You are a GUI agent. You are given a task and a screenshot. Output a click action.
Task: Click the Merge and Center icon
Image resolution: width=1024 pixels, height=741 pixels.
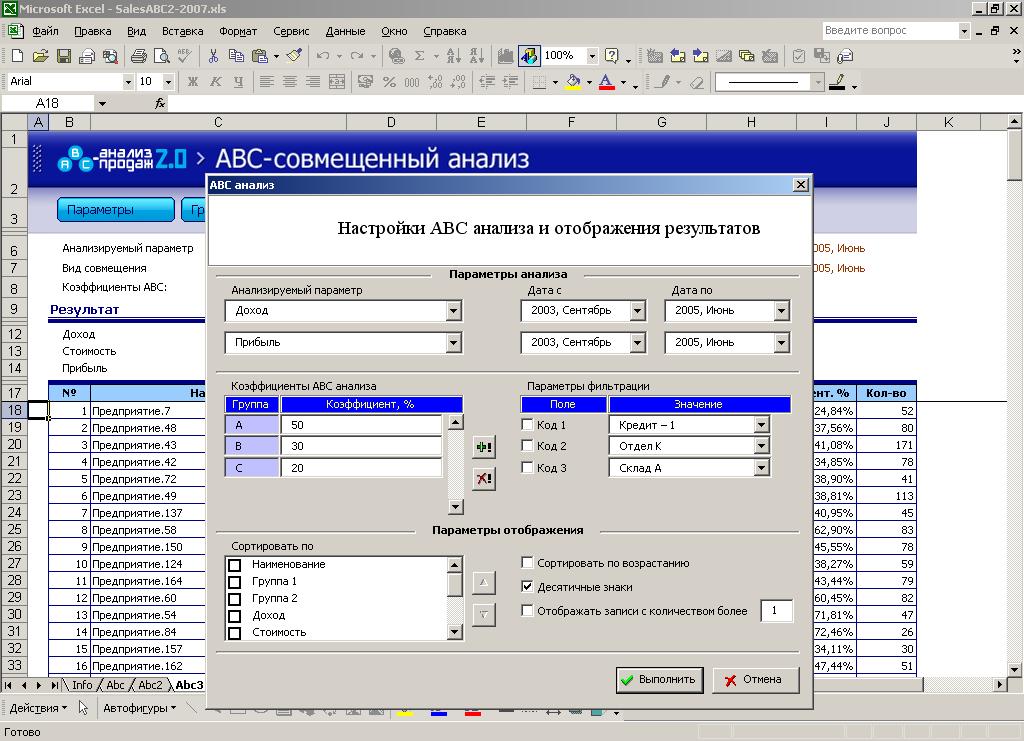(x=336, y=82)
